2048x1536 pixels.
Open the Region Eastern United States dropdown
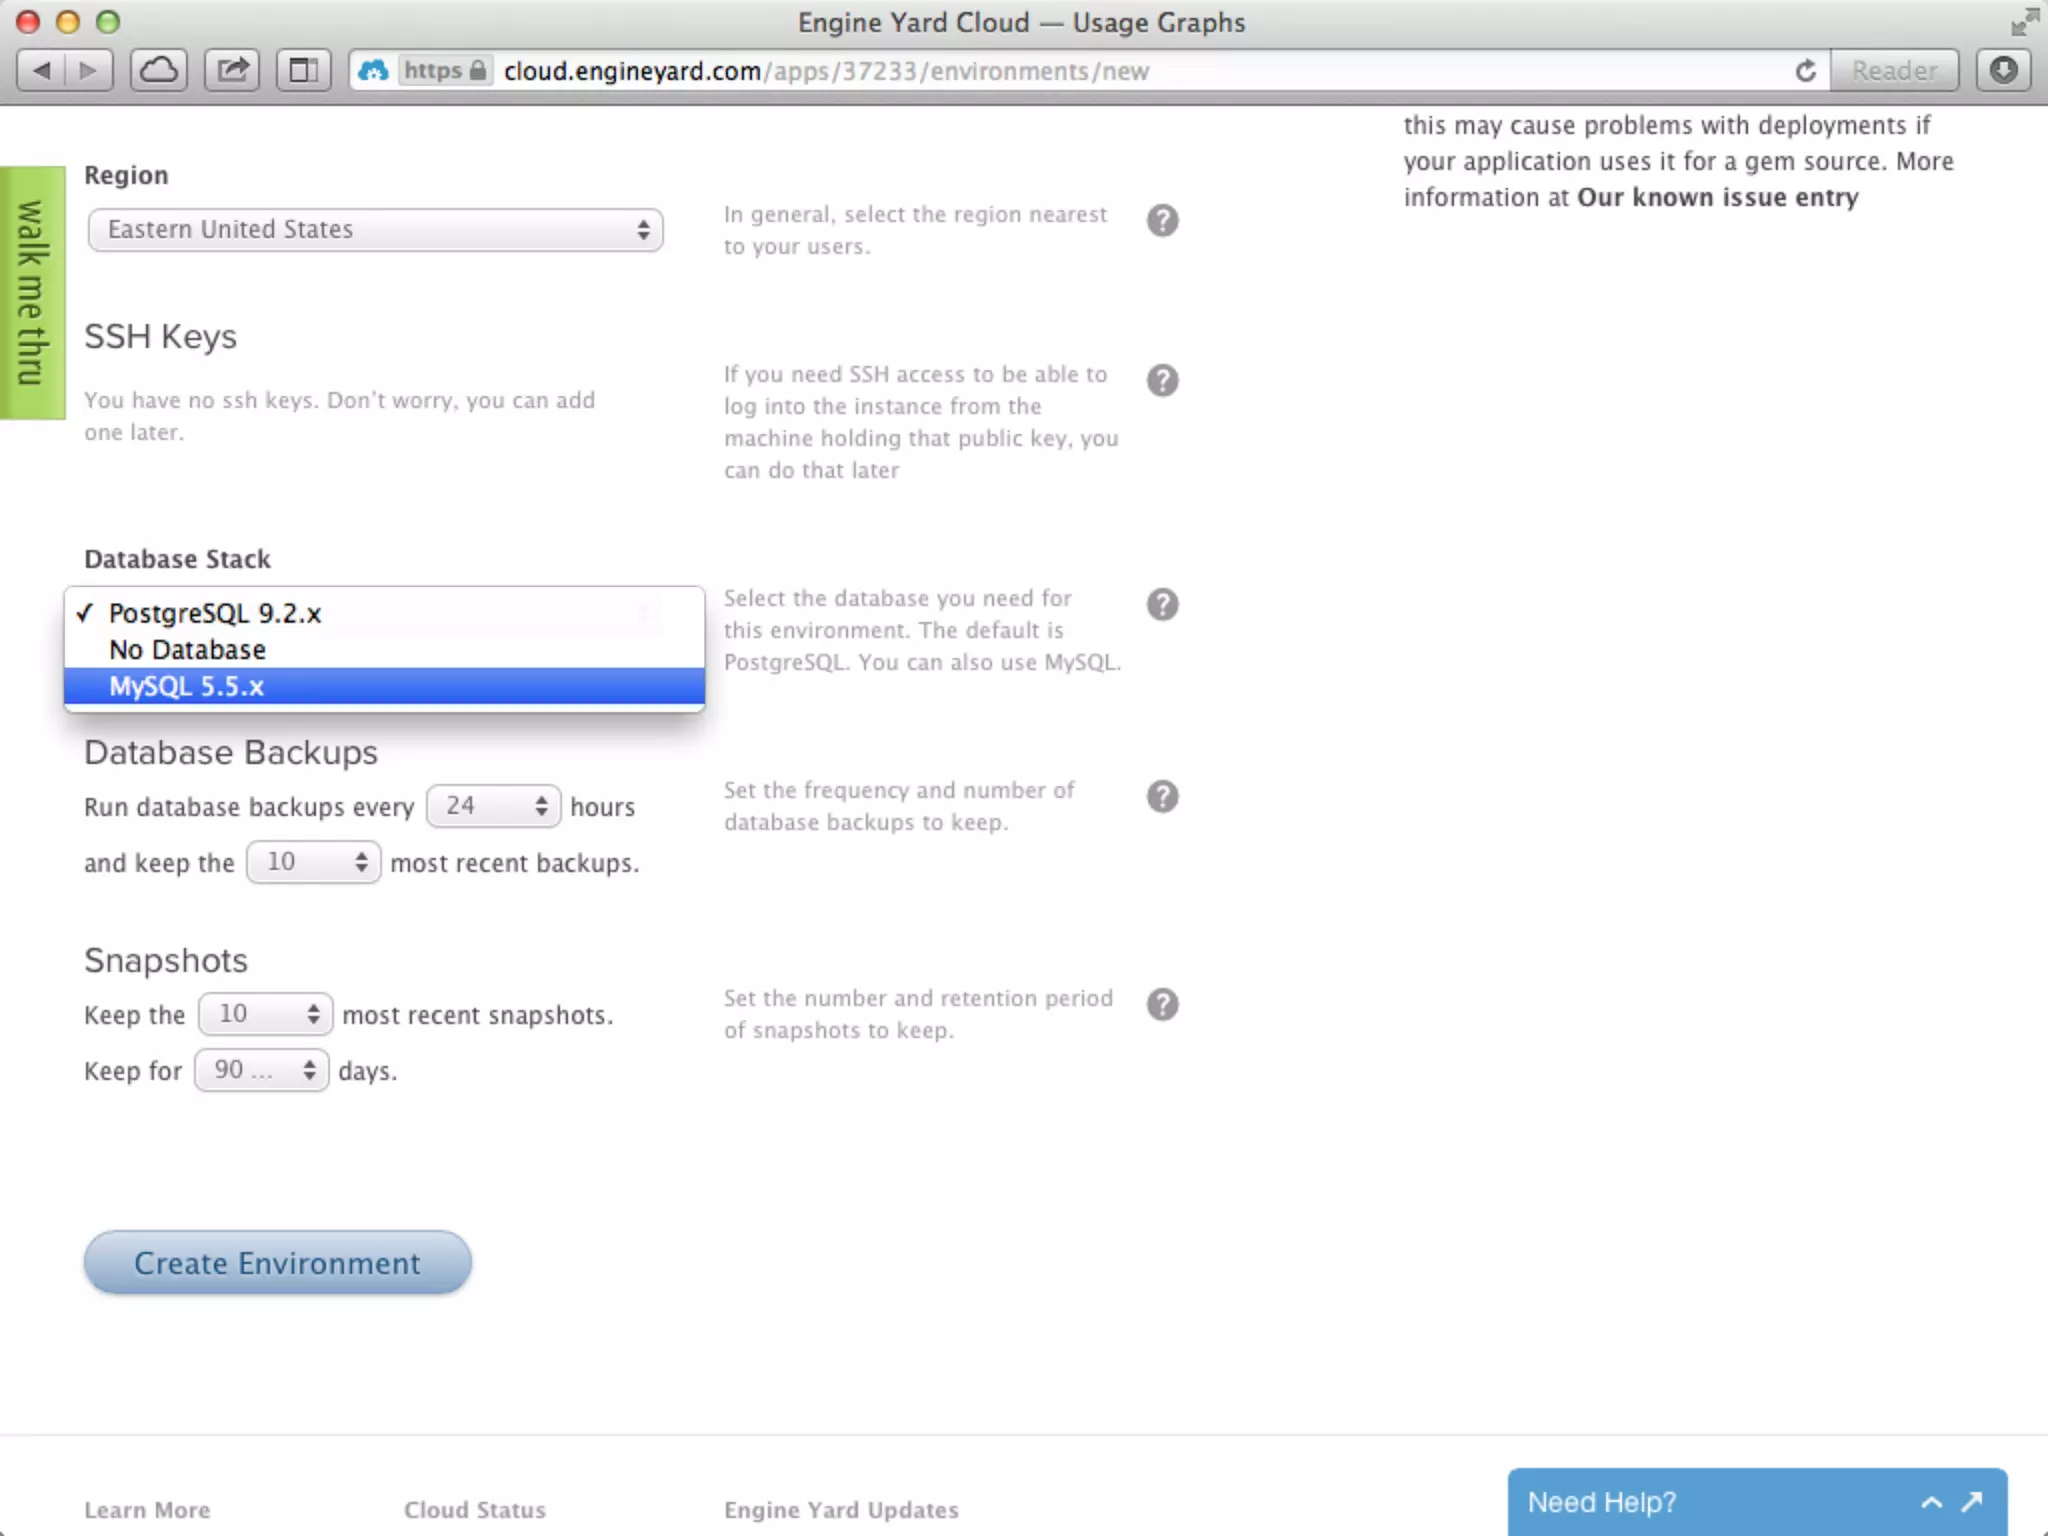click(375, 230)
